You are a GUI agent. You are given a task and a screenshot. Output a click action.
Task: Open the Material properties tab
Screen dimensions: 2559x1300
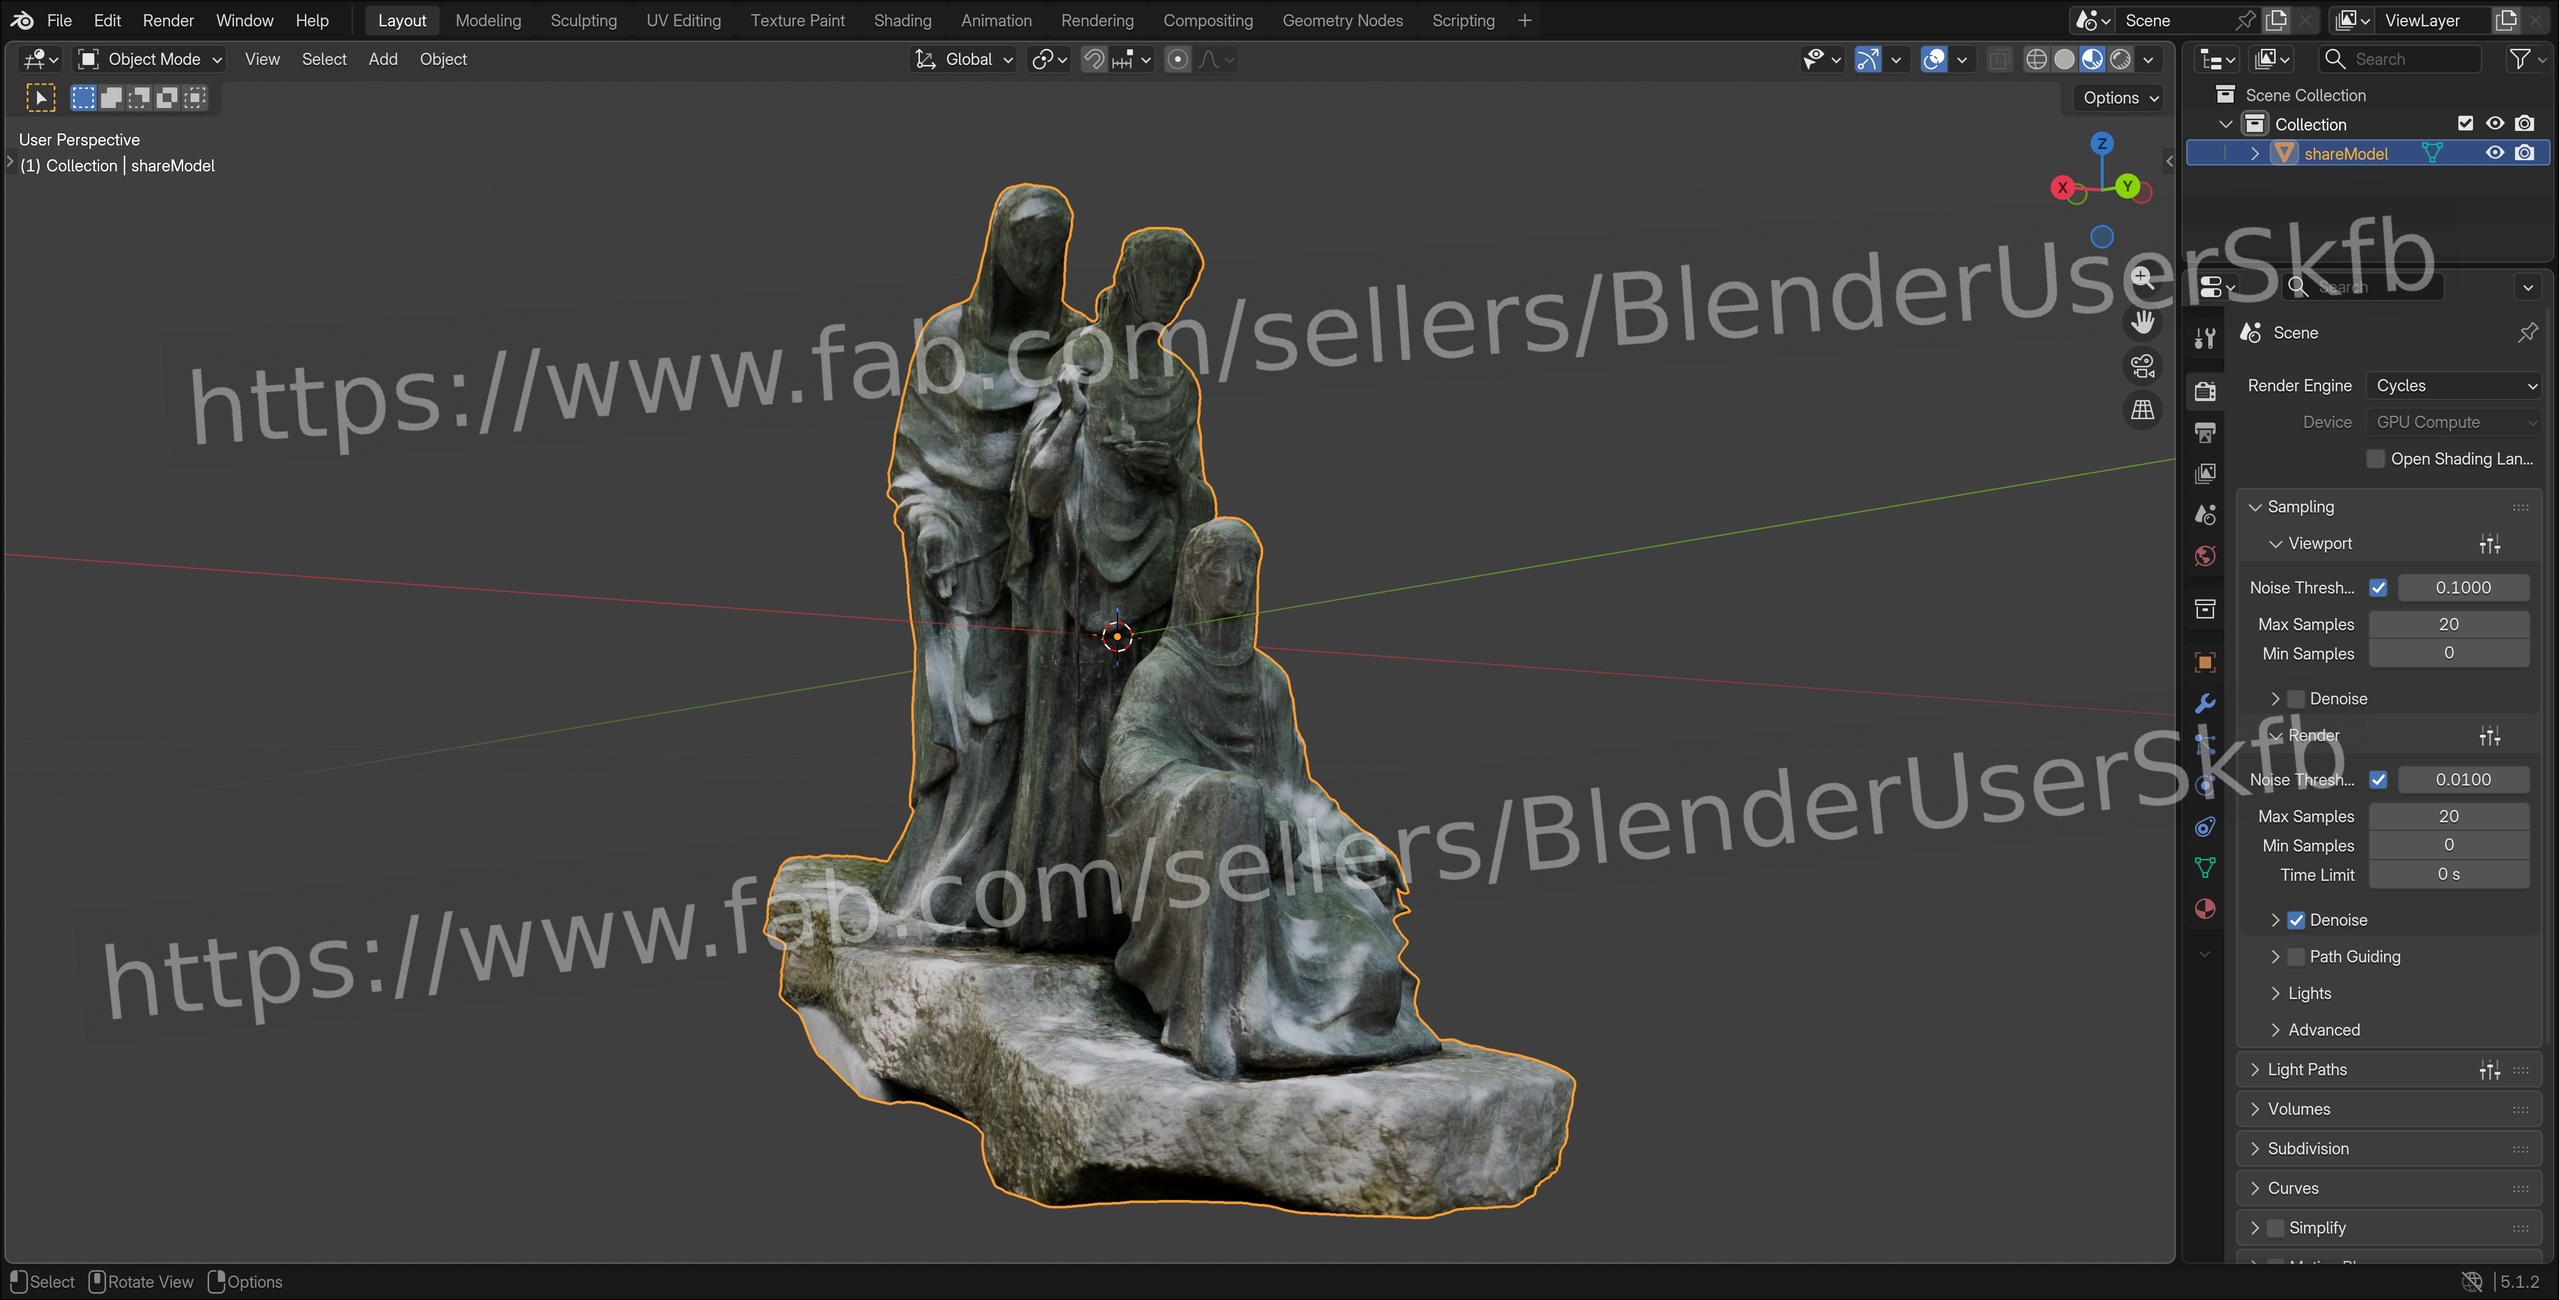pos(2205,908)
